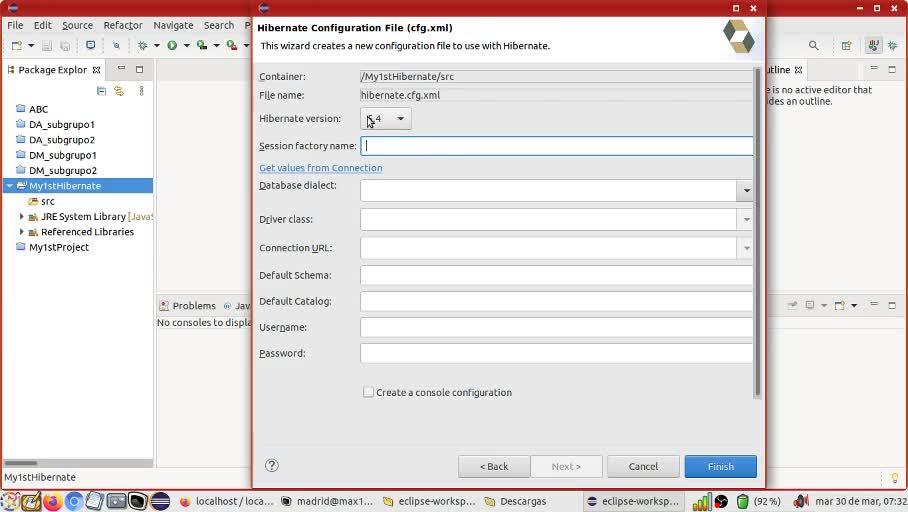Click Collapse All icon in Package Explorer
908x512 pixels.
pyautogui.click(x=101, y=91)
